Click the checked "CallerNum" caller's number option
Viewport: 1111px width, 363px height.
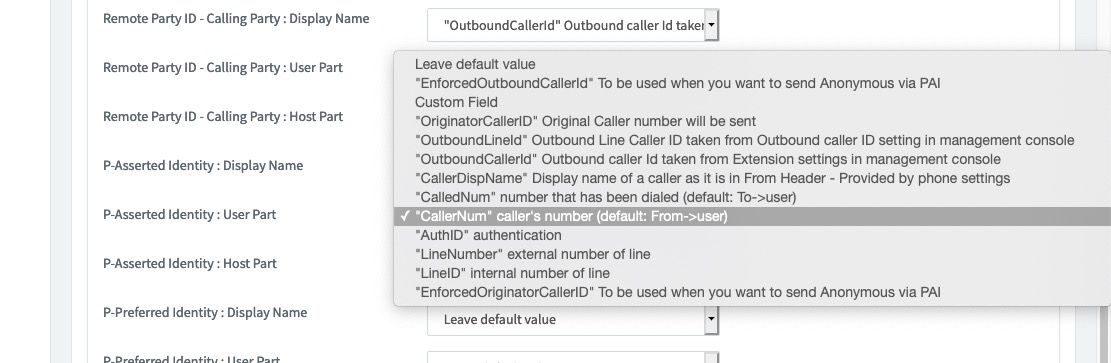(x=752, y=216)
